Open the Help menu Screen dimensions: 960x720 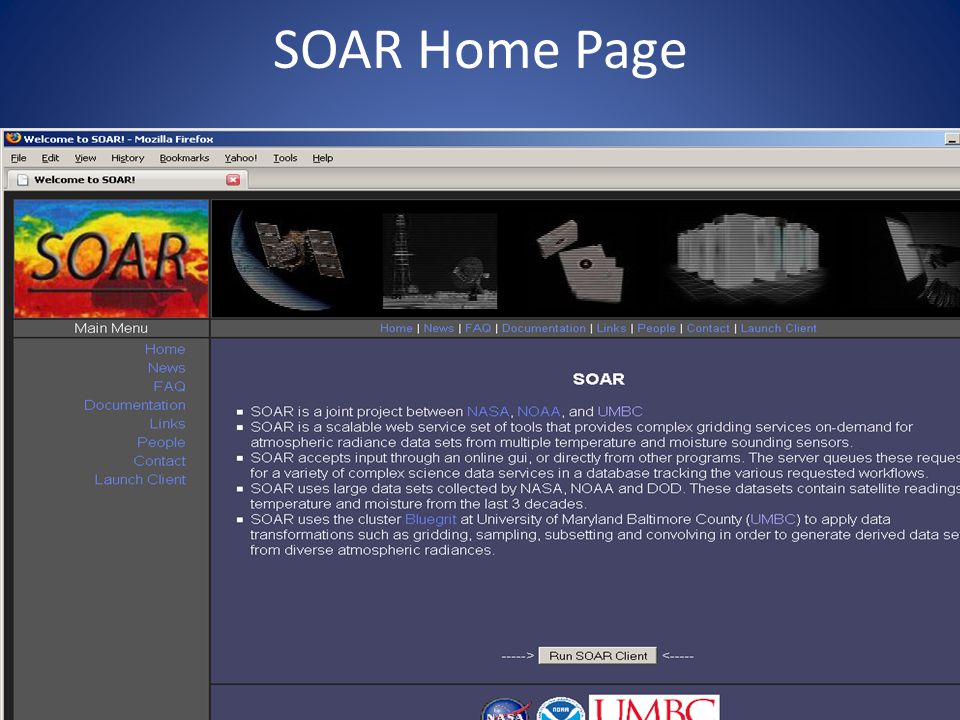pyautogui.click(x=323, y=158)
